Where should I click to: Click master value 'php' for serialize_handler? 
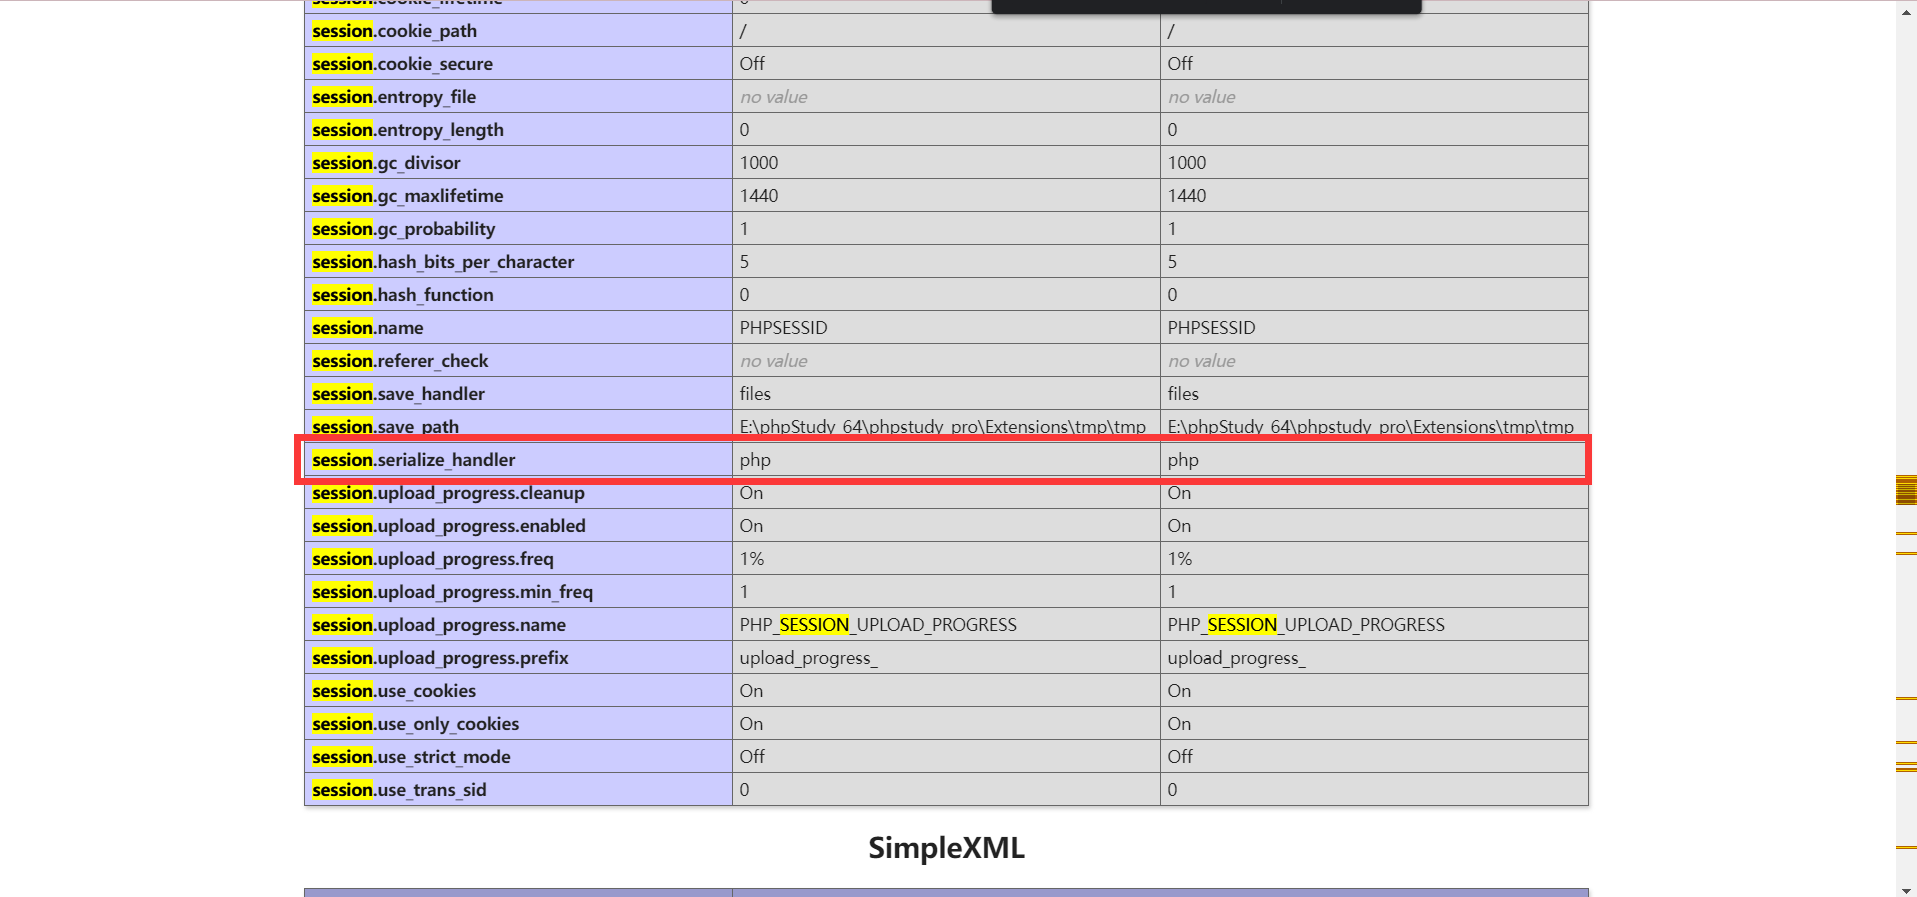click(x=1183, y=460)
